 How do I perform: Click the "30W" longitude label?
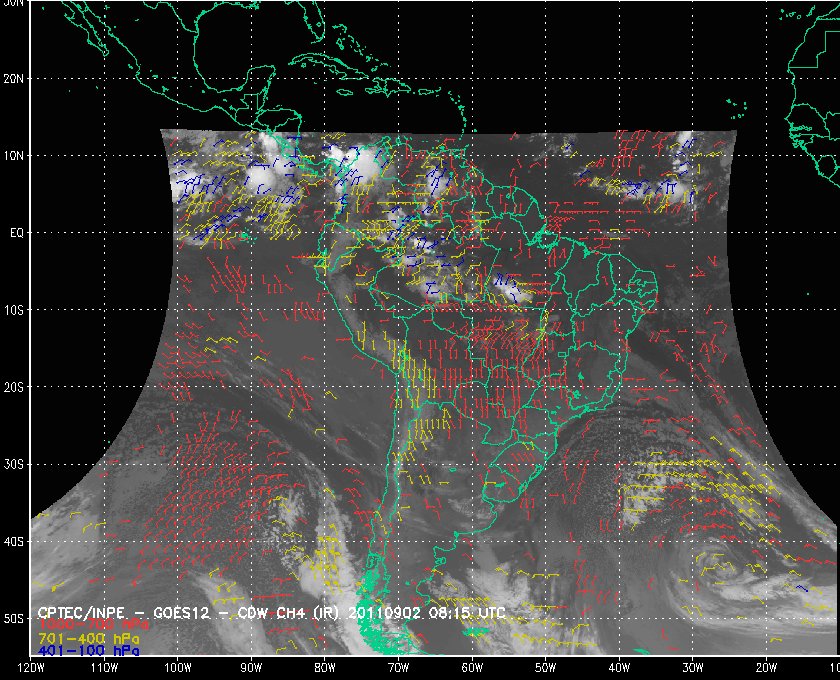(x=692, y=668)
